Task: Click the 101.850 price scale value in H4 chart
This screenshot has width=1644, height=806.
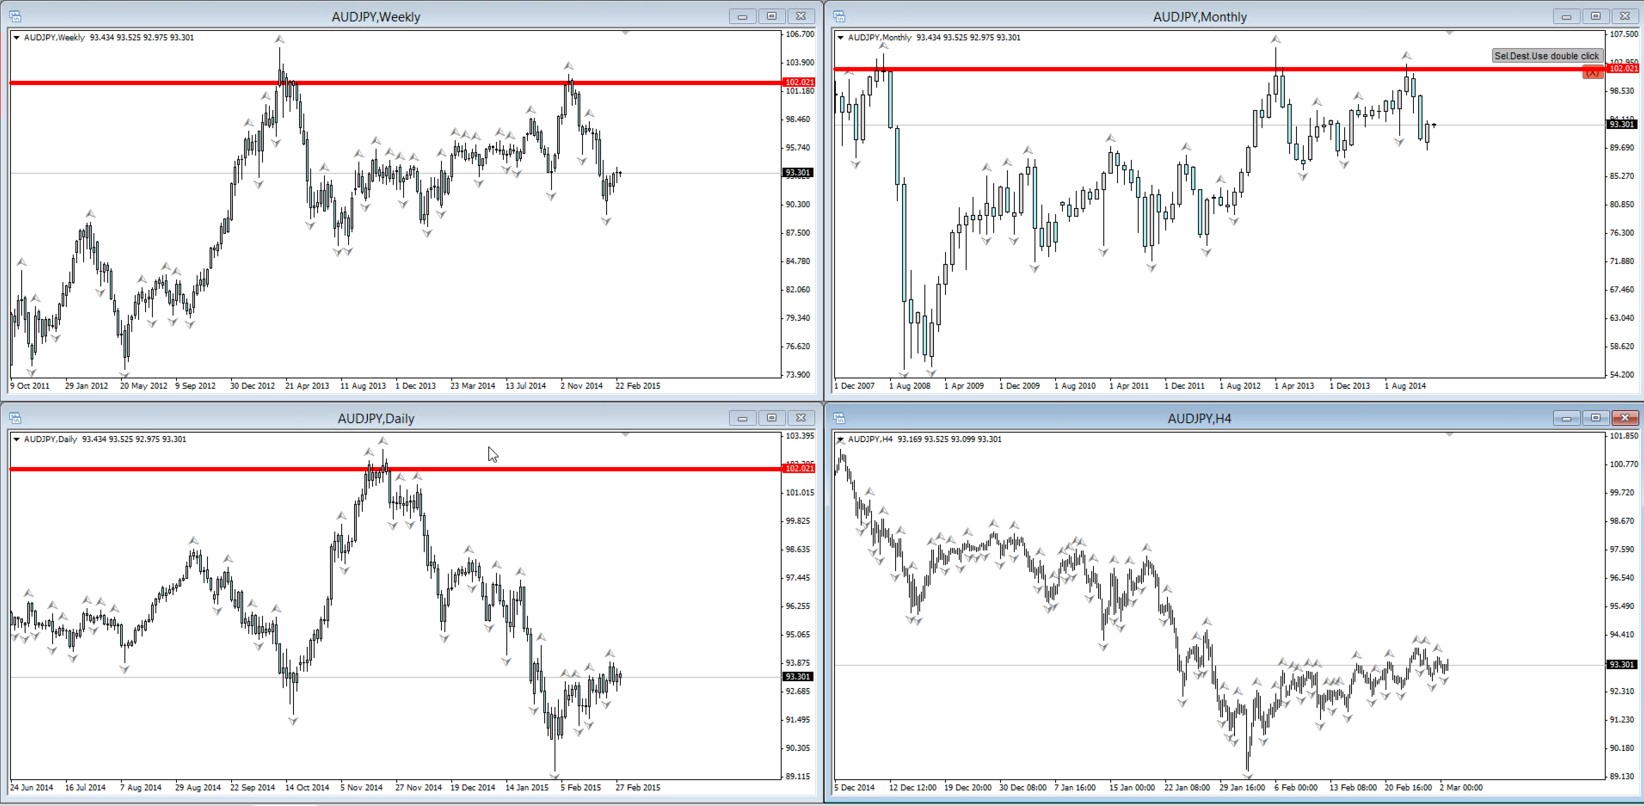Action: click(x=1624, y=436)
